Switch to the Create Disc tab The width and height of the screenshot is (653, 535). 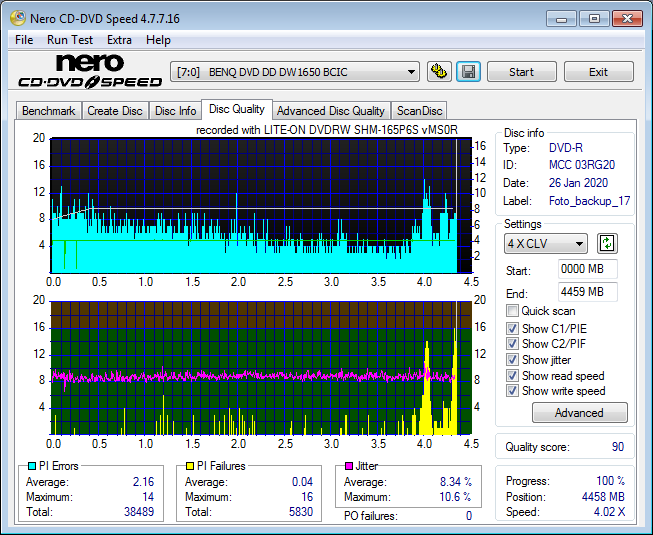tap(115, 111)
